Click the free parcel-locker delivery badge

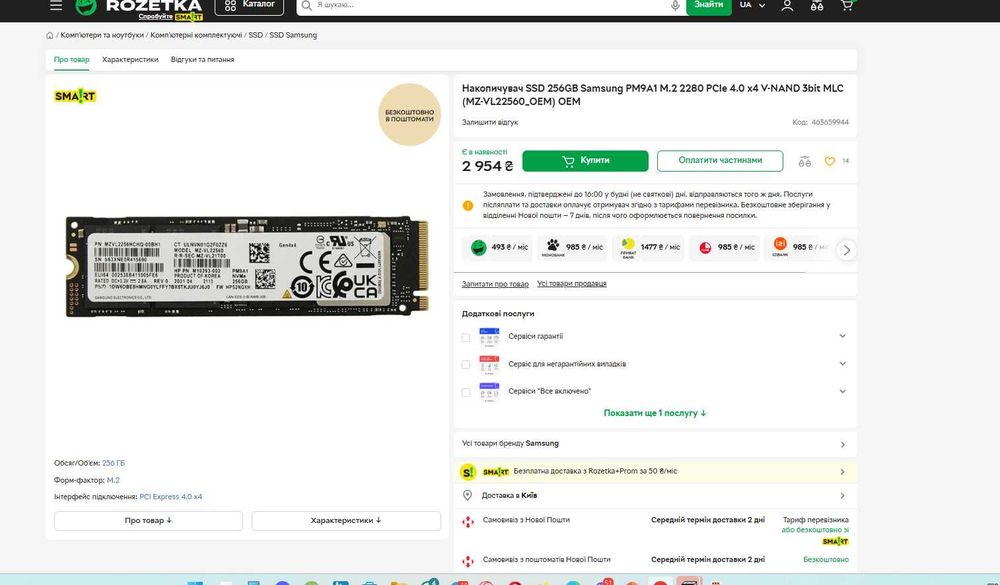point(409,115)
